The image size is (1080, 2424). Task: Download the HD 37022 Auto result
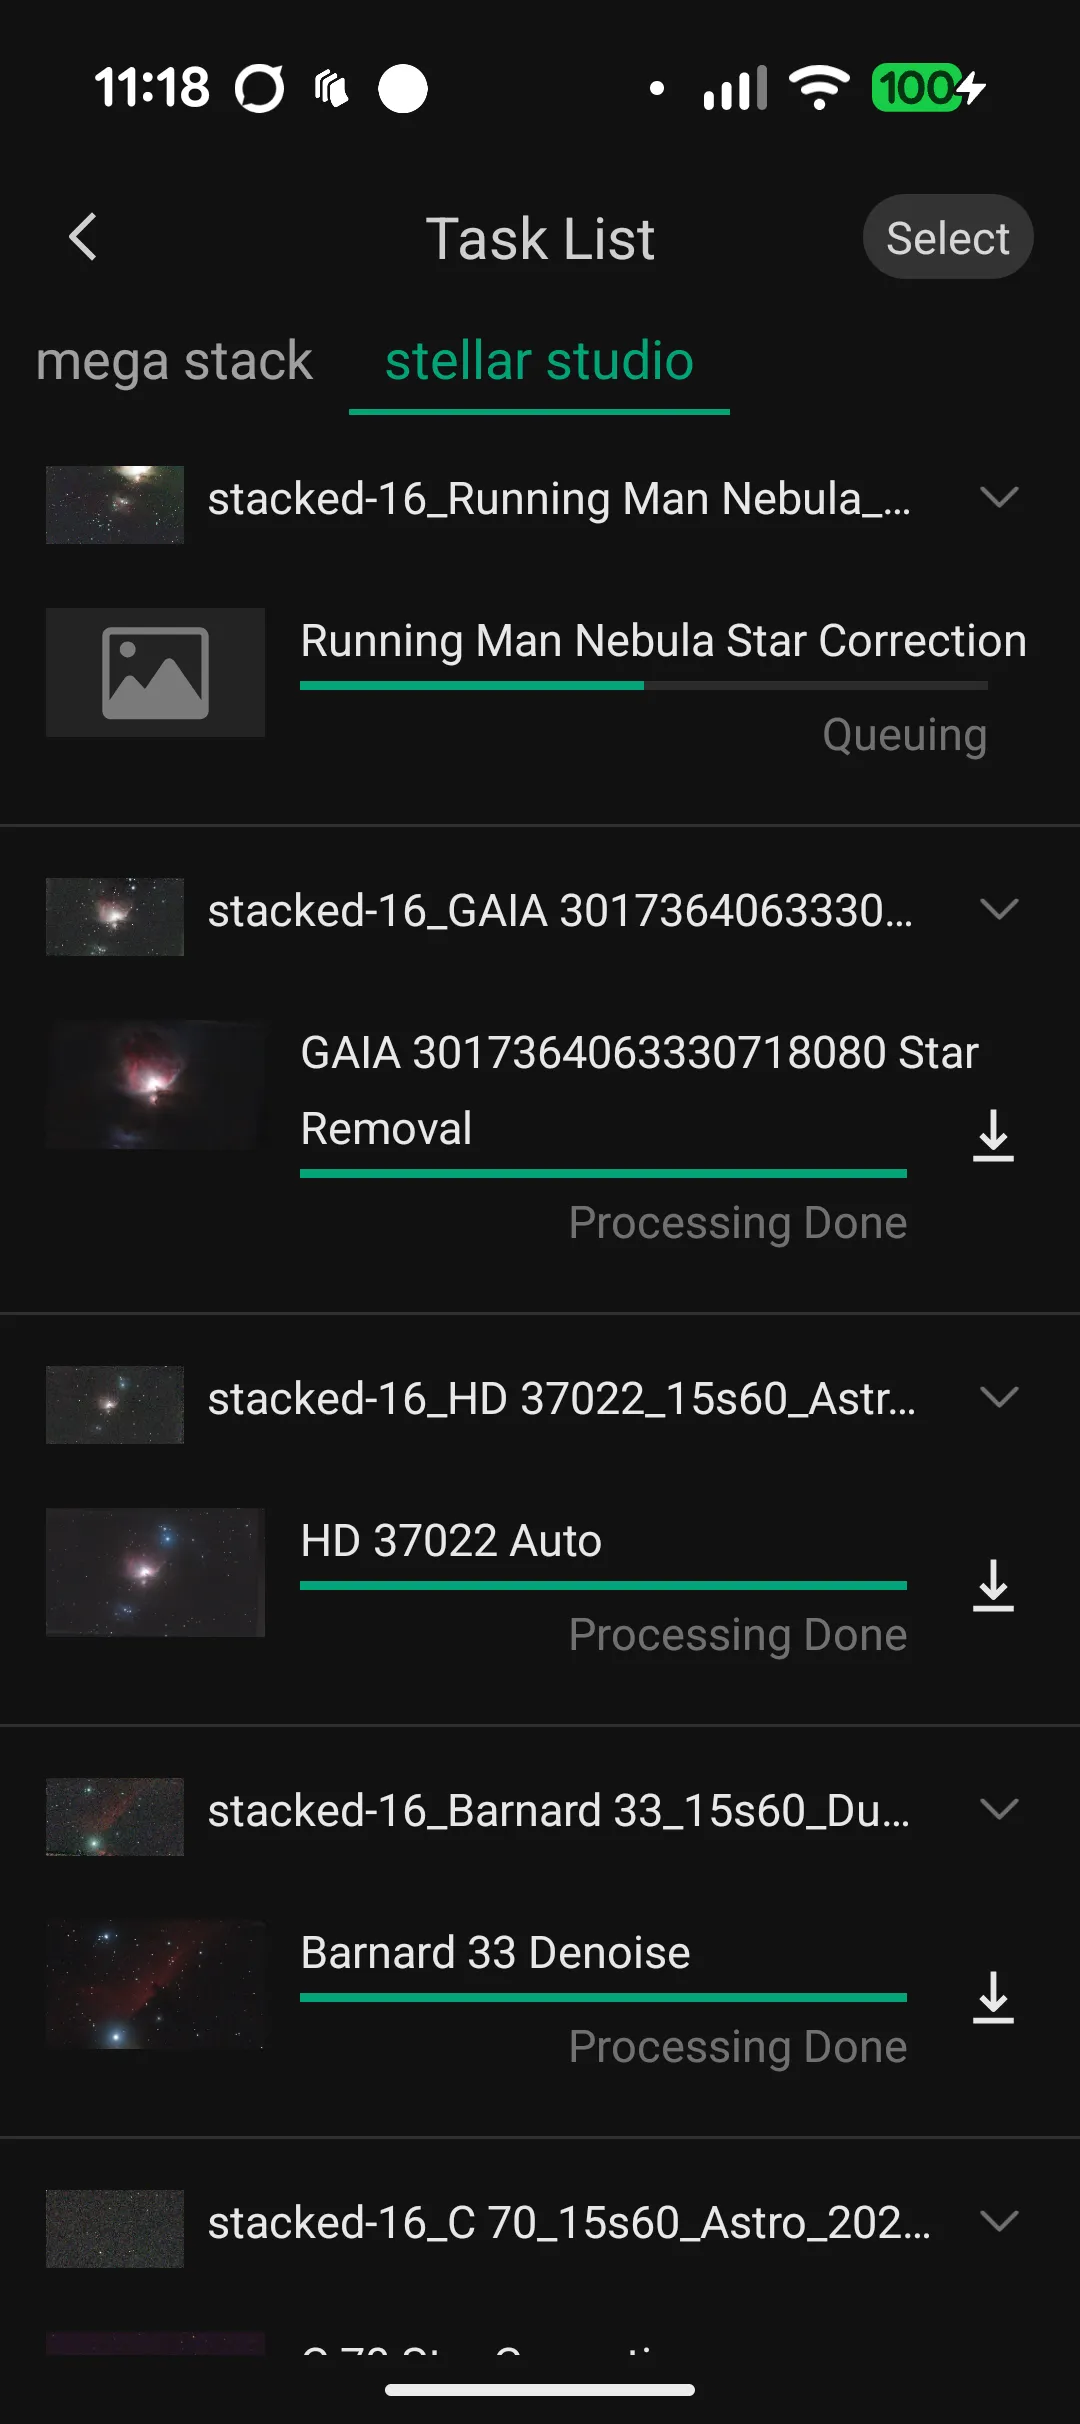click(x=993, y=1585)
